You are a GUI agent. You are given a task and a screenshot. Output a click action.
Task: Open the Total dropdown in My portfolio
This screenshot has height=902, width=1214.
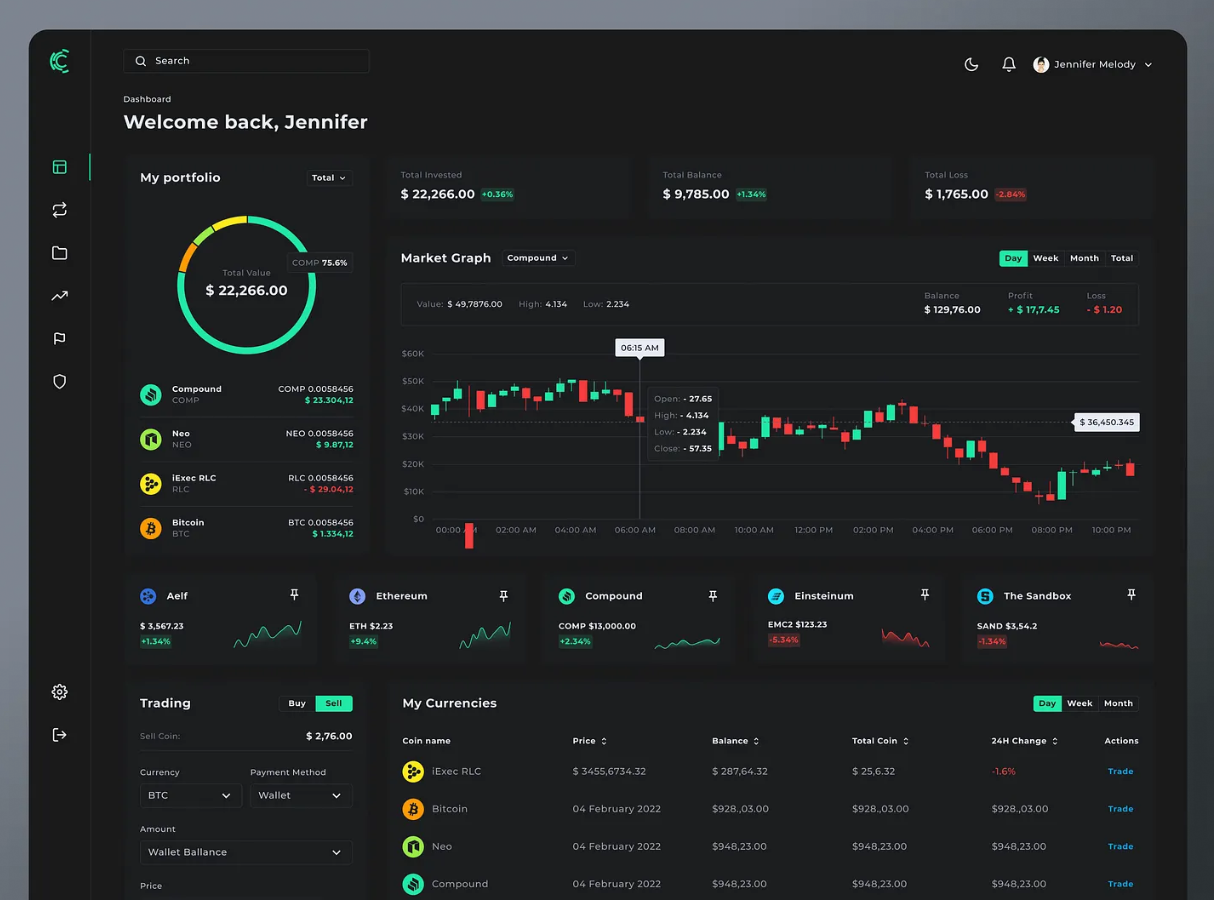pos(329,177)
